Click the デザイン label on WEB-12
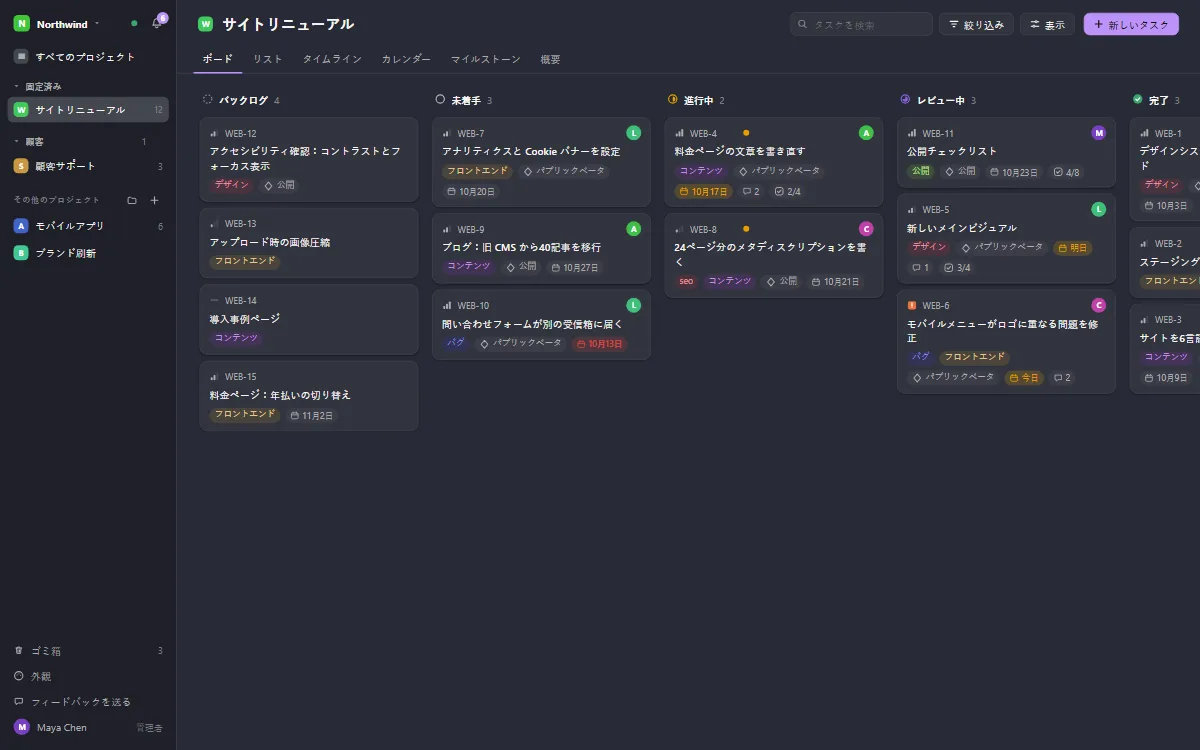Screen dimensions: 1200x750 pos(232,185)
